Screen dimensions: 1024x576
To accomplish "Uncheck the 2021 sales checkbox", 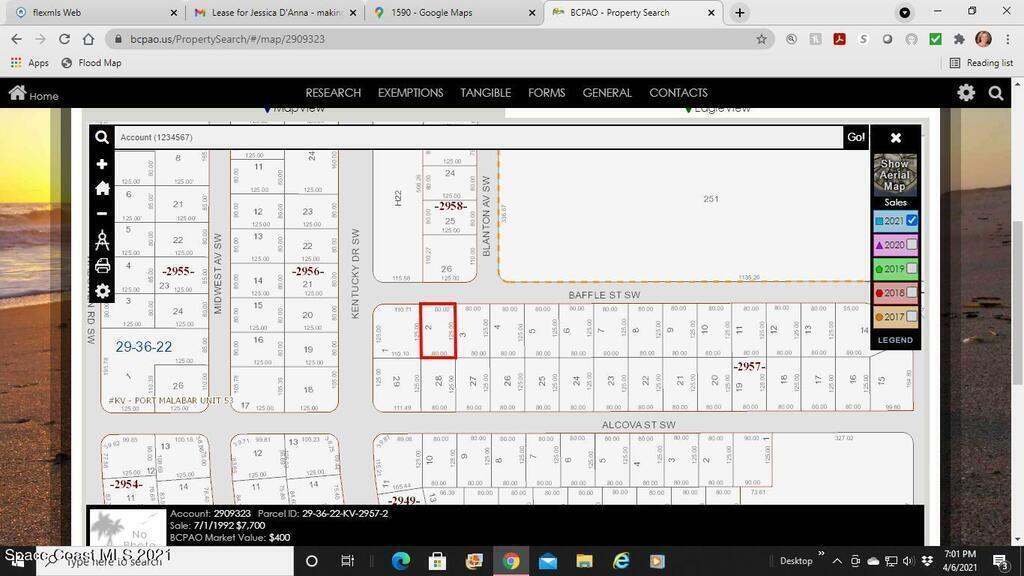I will [911, 221].
